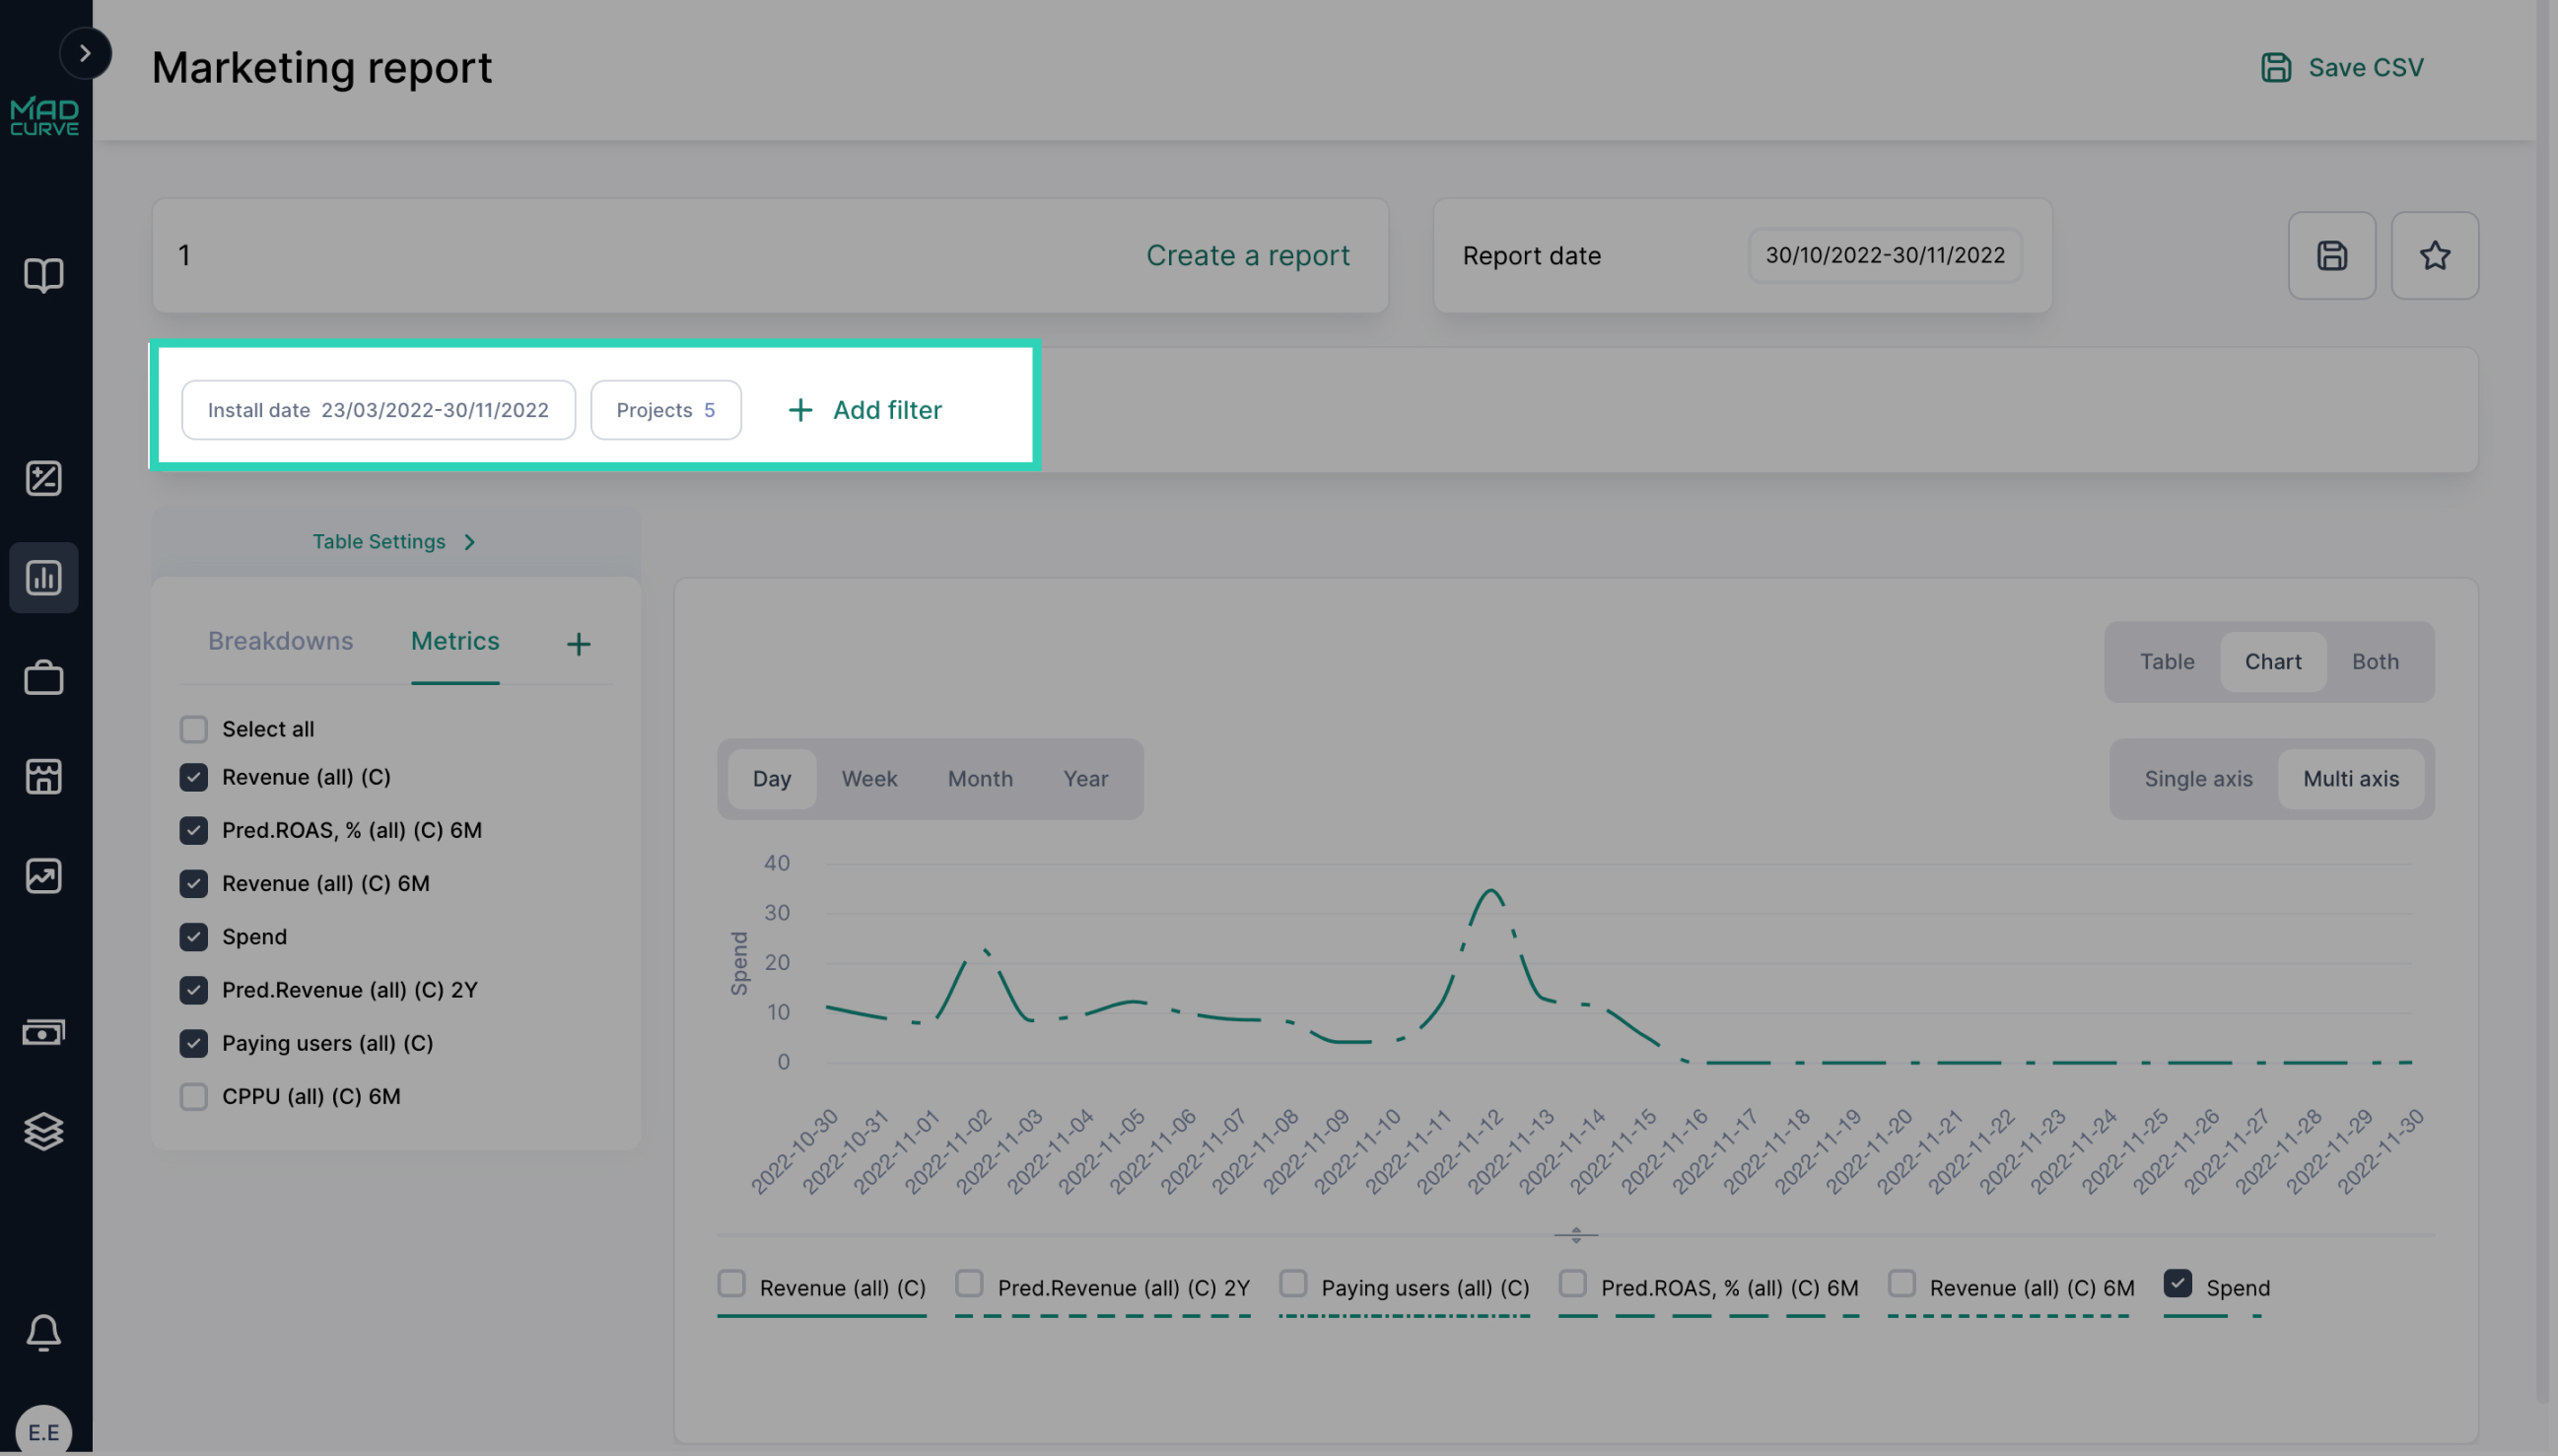The image size is (2558, 1456).
Task: Switch to the Breakdowns tab
Action: (x=280, y=641)
